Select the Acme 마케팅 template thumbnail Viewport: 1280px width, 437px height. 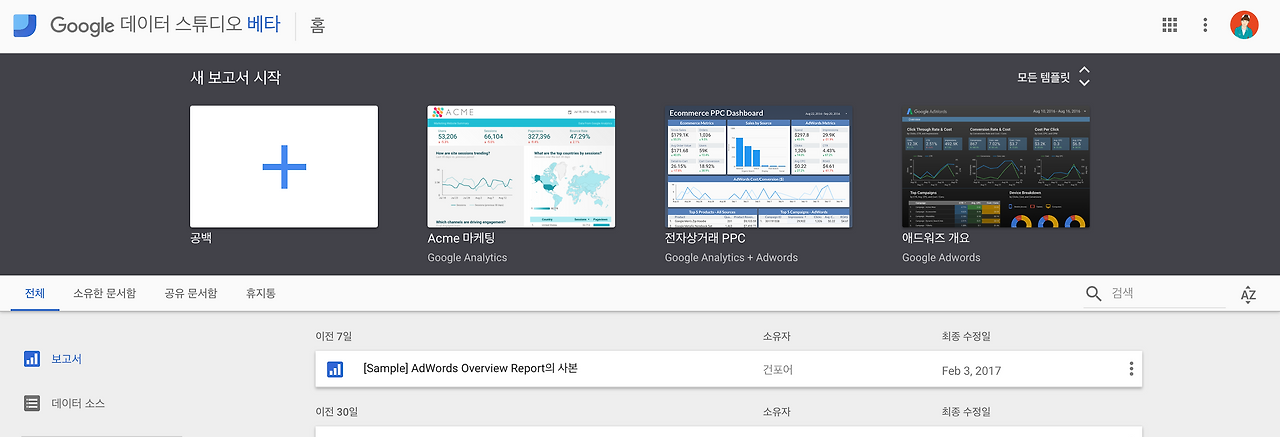click(521, 166)
